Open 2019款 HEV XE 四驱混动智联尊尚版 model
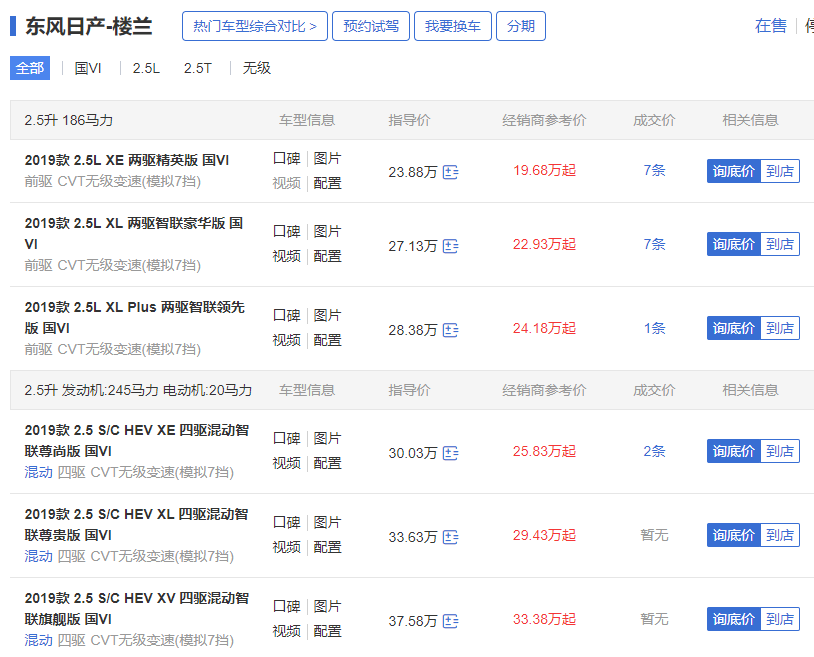The width and height of the screenshot is (814, 657). [137, 441]
